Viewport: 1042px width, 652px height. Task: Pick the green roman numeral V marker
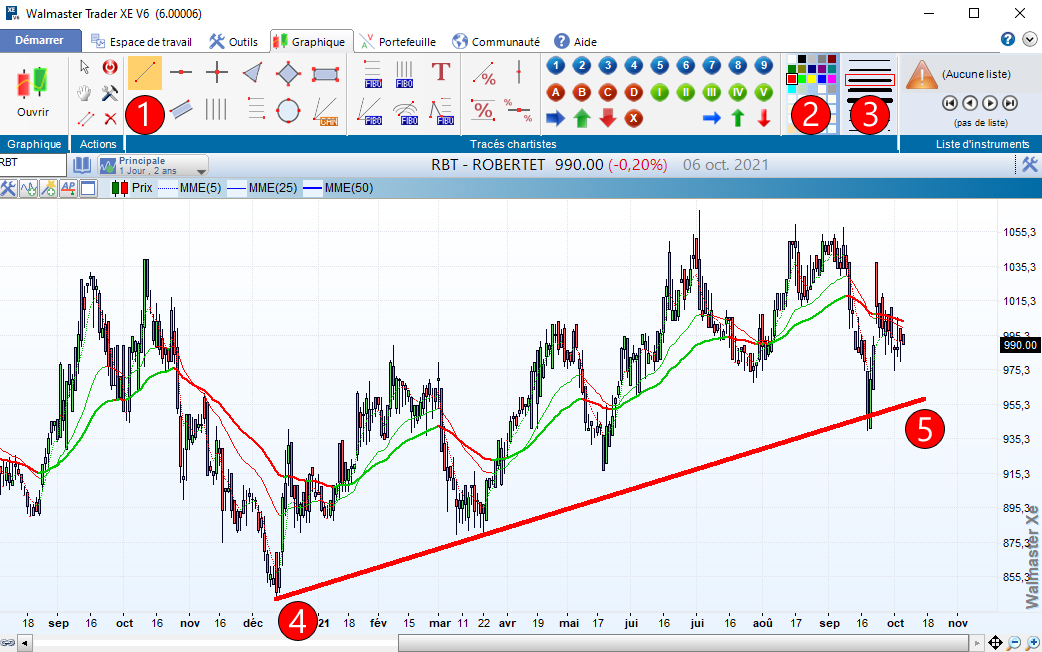click(x=764, y=92)
